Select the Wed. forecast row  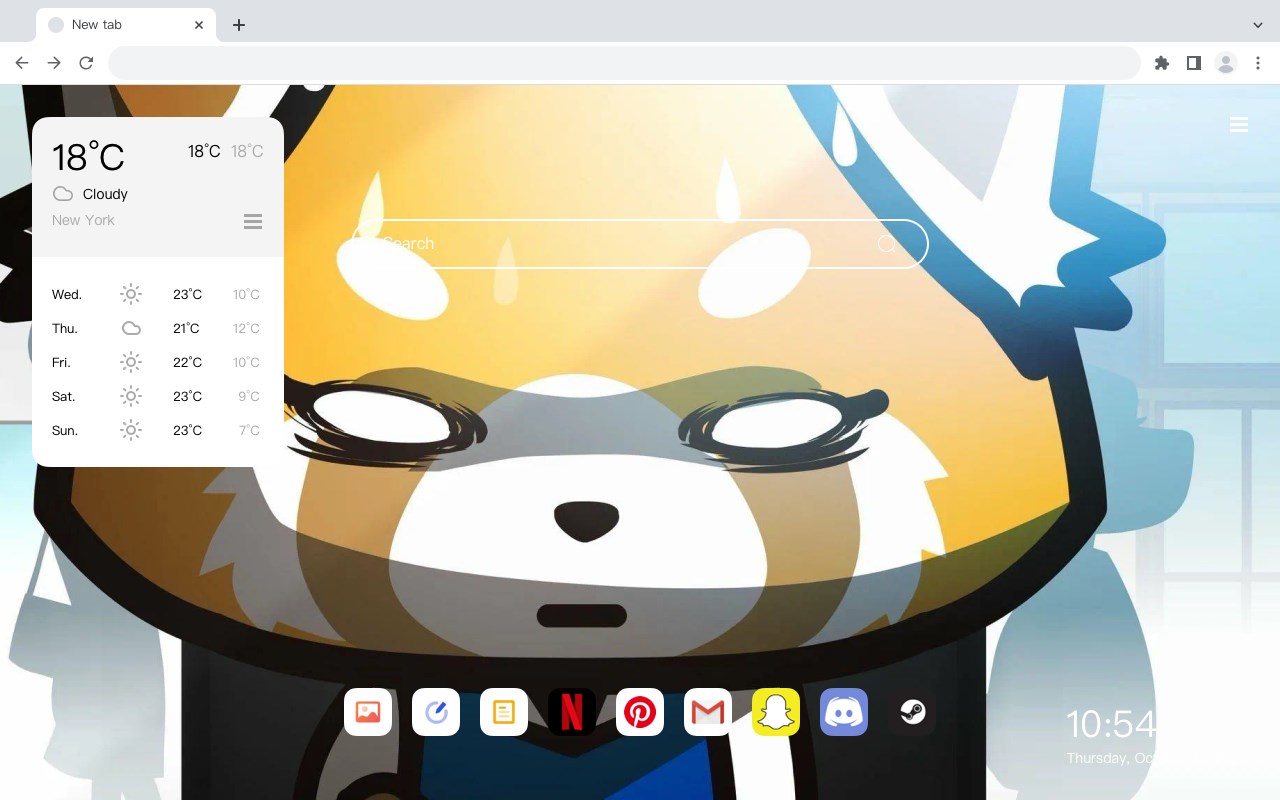[x=157, y=294]
